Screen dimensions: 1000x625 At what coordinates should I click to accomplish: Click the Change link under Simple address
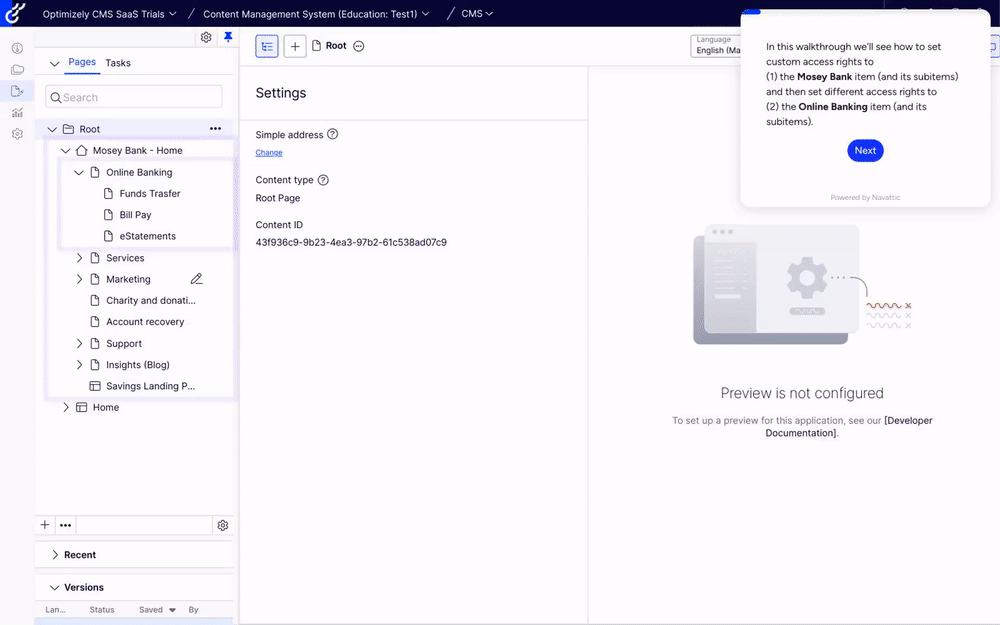(269, 153)
